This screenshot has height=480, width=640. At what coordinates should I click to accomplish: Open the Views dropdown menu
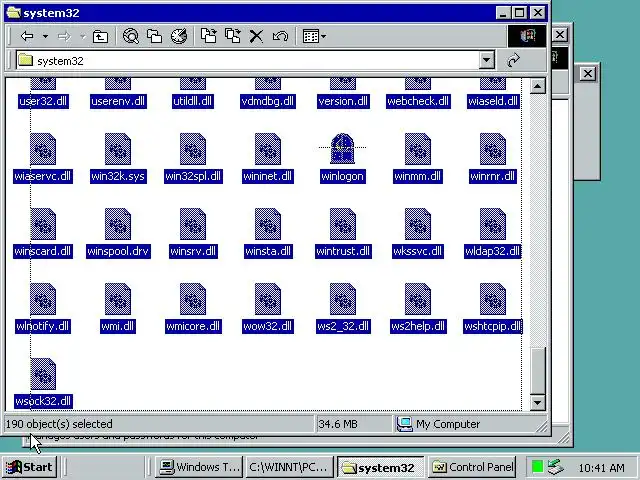click(x=314, y=36)
